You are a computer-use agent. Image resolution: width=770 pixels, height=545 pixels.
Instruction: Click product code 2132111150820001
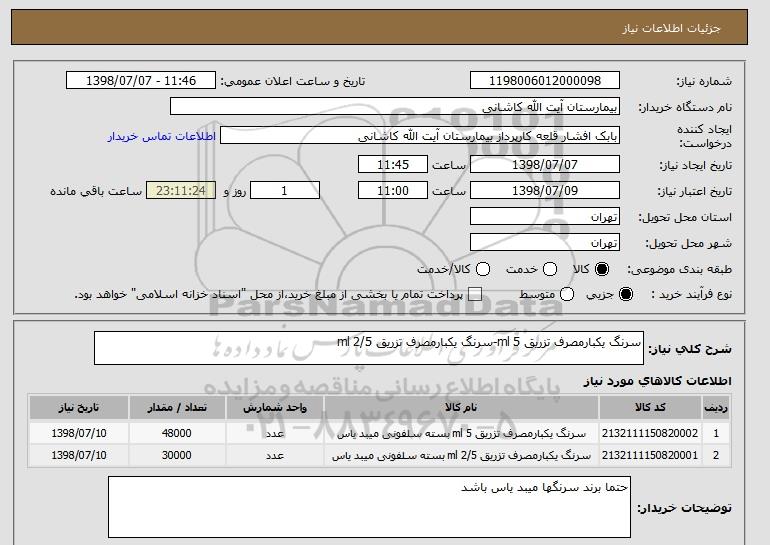point(650,456)
